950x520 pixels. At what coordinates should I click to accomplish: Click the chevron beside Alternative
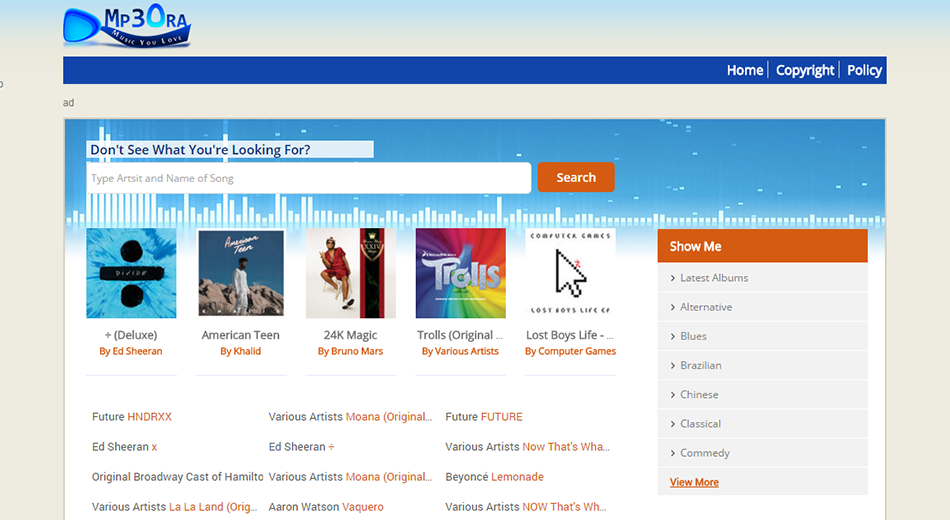click(673, 307)
